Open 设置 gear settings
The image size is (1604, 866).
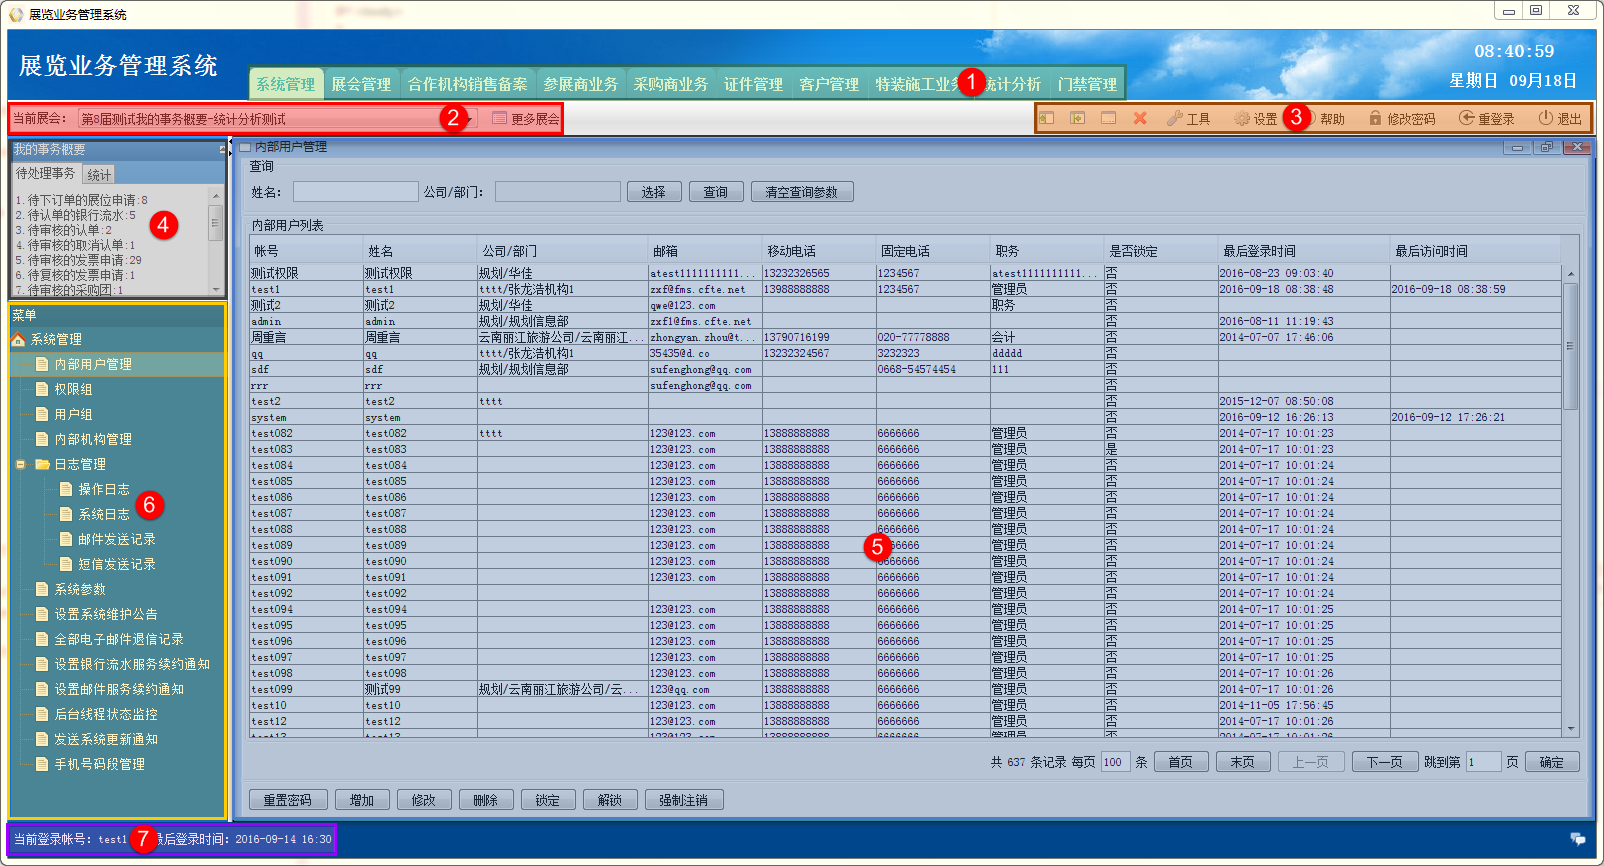click(1256, 118)
